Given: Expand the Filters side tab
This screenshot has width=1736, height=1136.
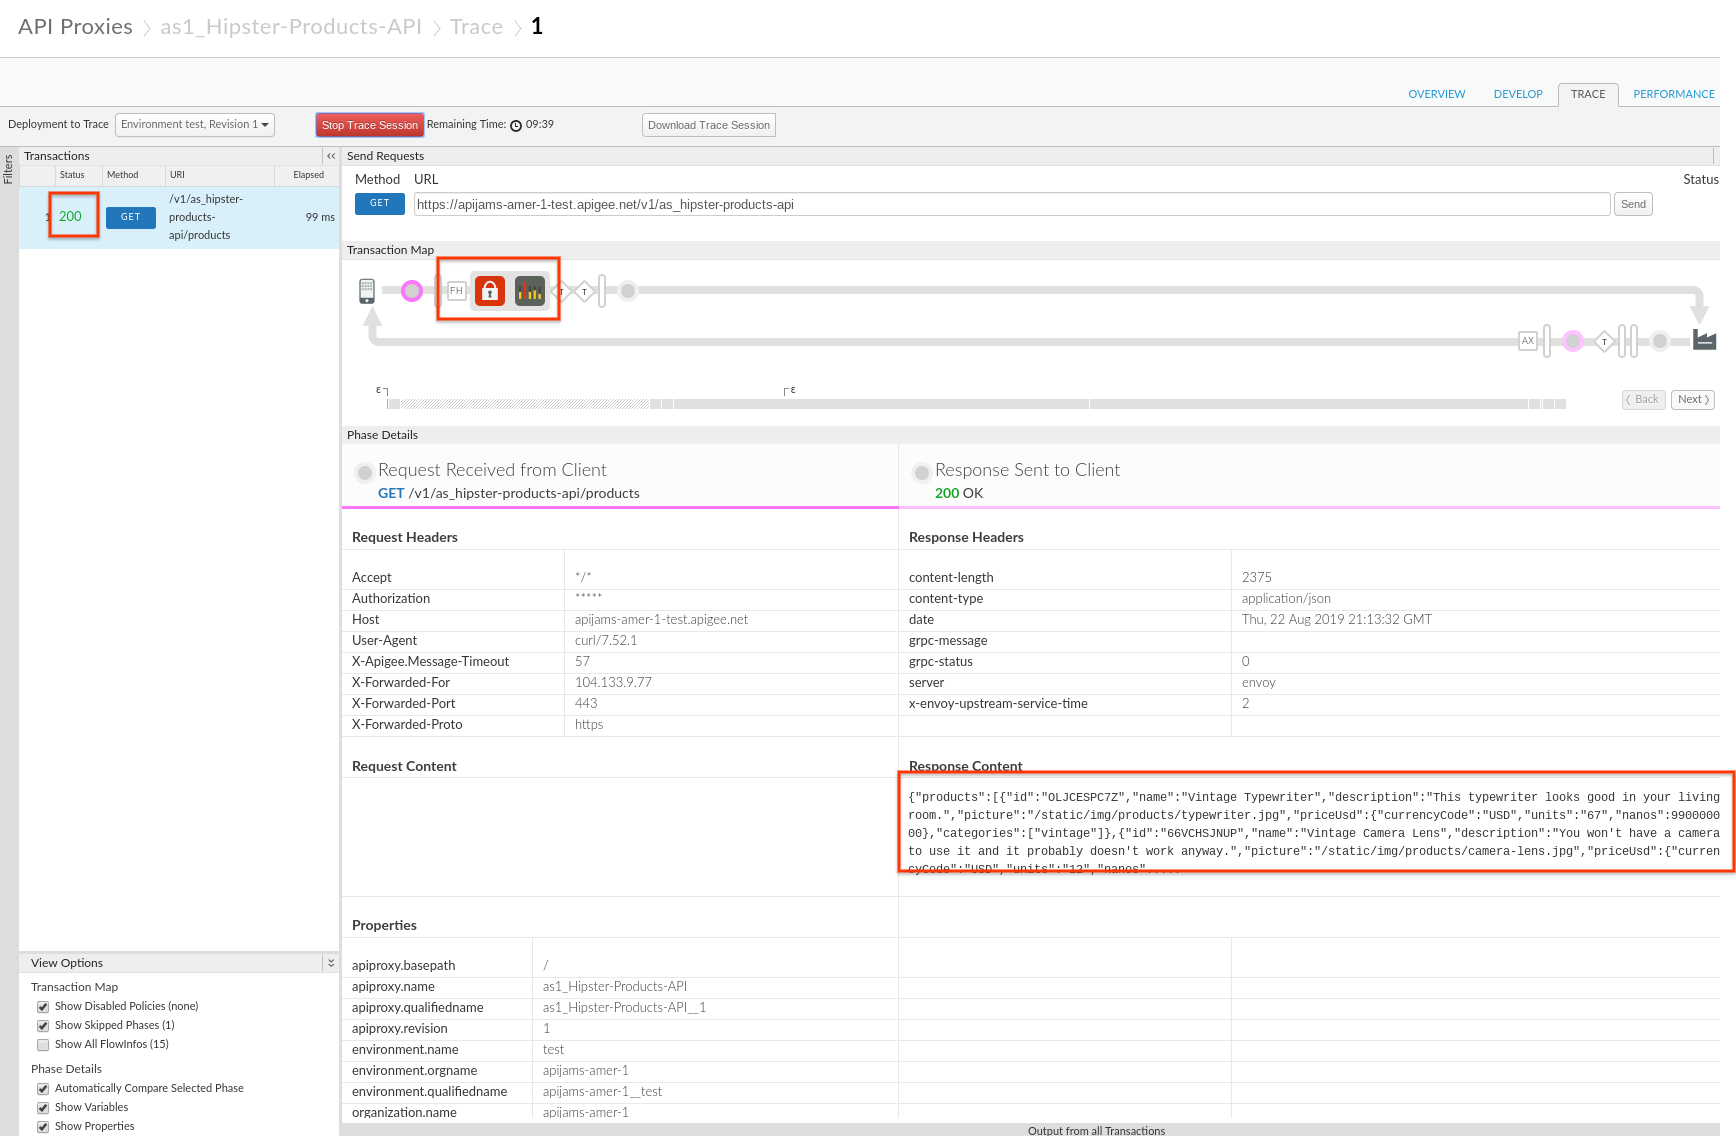Looking at the screenshot, I should (x=8, y=169).
